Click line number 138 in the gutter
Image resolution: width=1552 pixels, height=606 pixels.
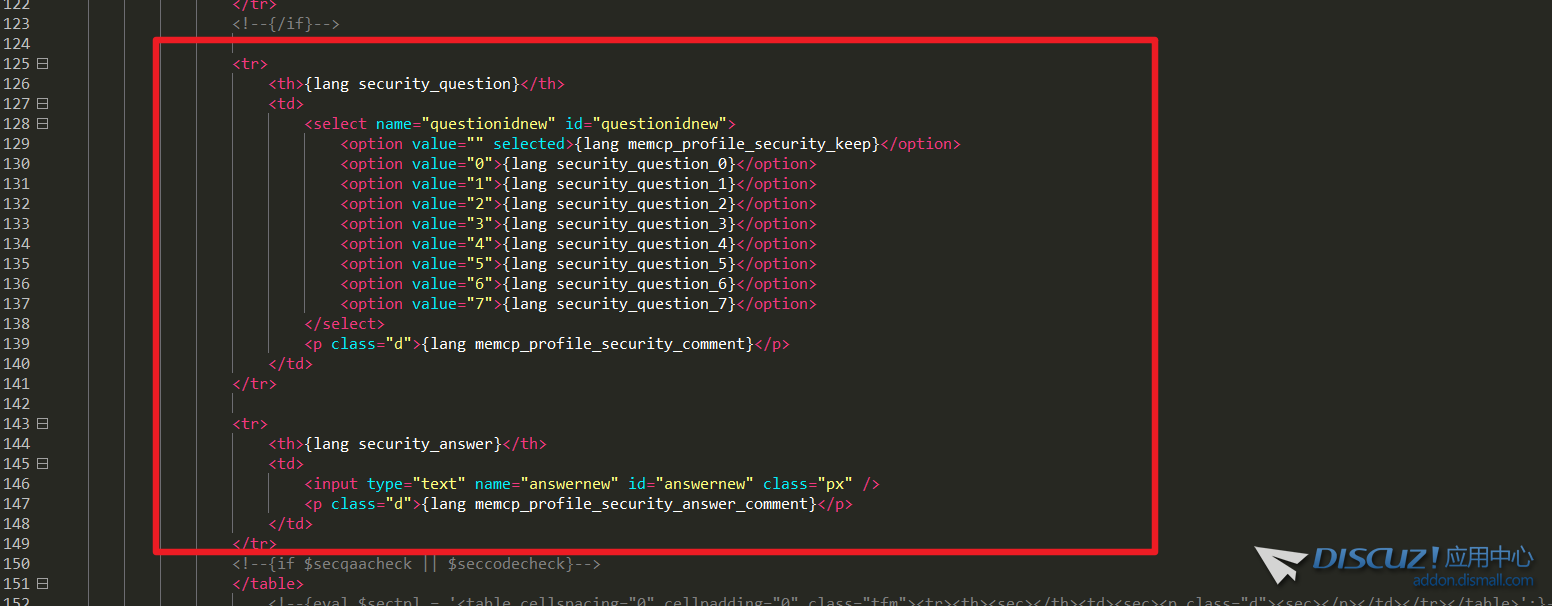coord(17,324)
